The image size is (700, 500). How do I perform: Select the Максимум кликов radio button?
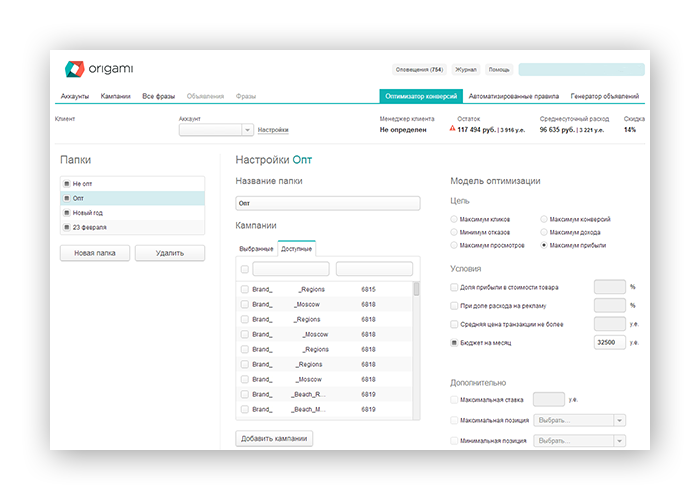(x=454, y=219)
